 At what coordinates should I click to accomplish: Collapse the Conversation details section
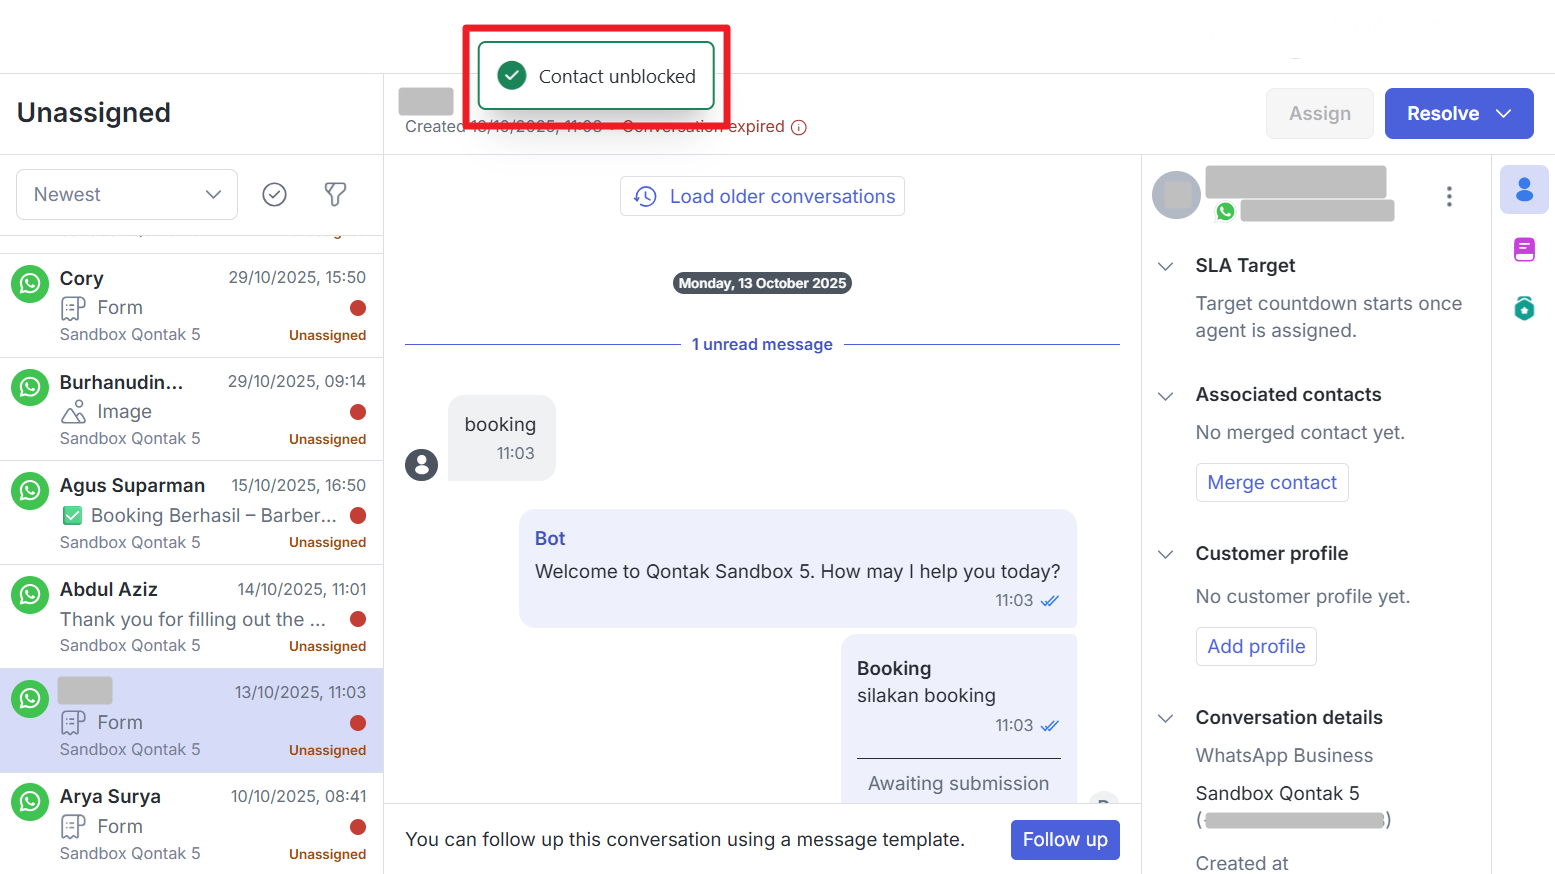tap(1165, 718)
